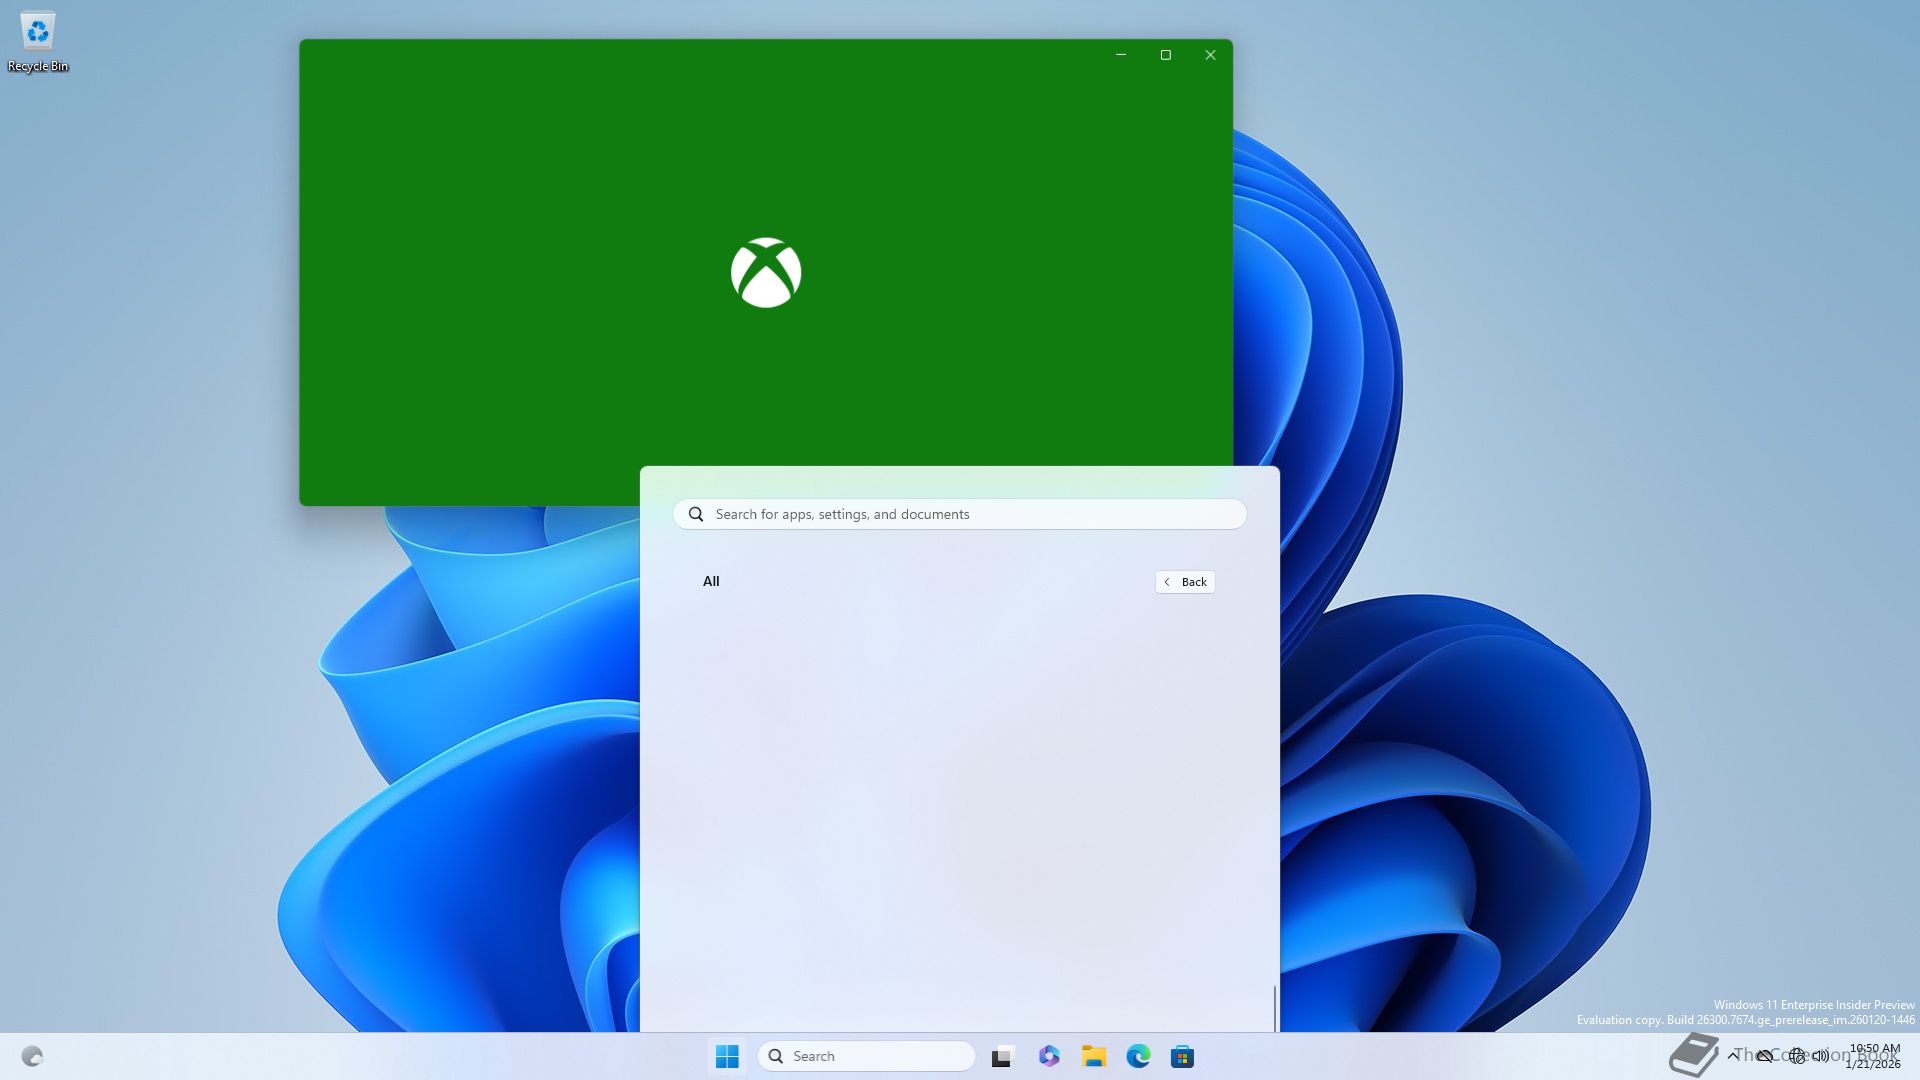This screenshot has height=1080, width=1920.
Task: Click the Xbox logo on splash screen
Action: [x=766, y=272]
